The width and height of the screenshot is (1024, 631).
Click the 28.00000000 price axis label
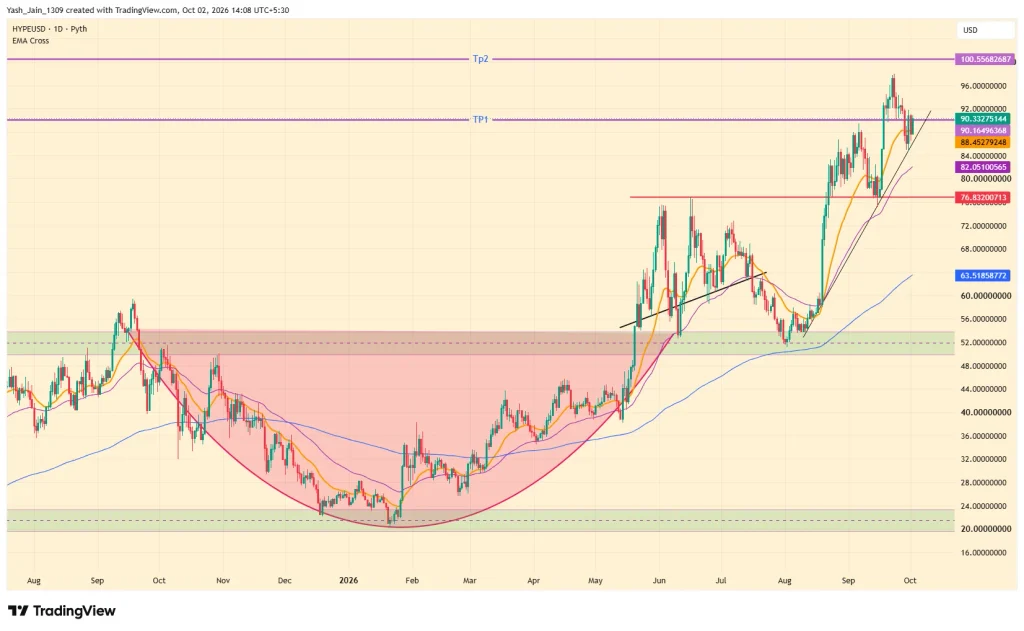pos(983,483)
